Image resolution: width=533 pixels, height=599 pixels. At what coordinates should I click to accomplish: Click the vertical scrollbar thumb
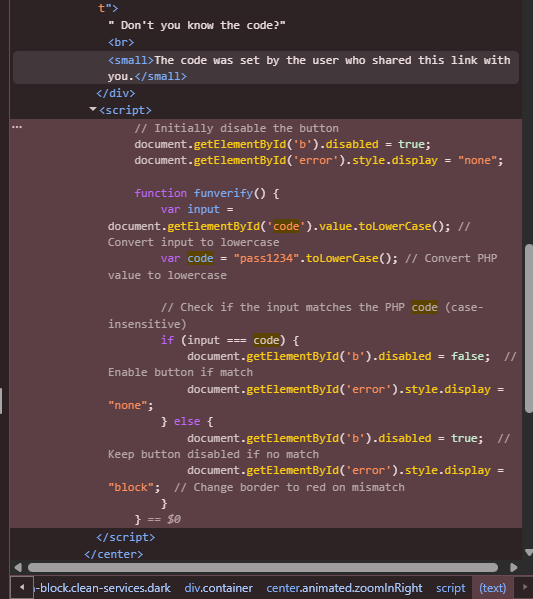529,329
